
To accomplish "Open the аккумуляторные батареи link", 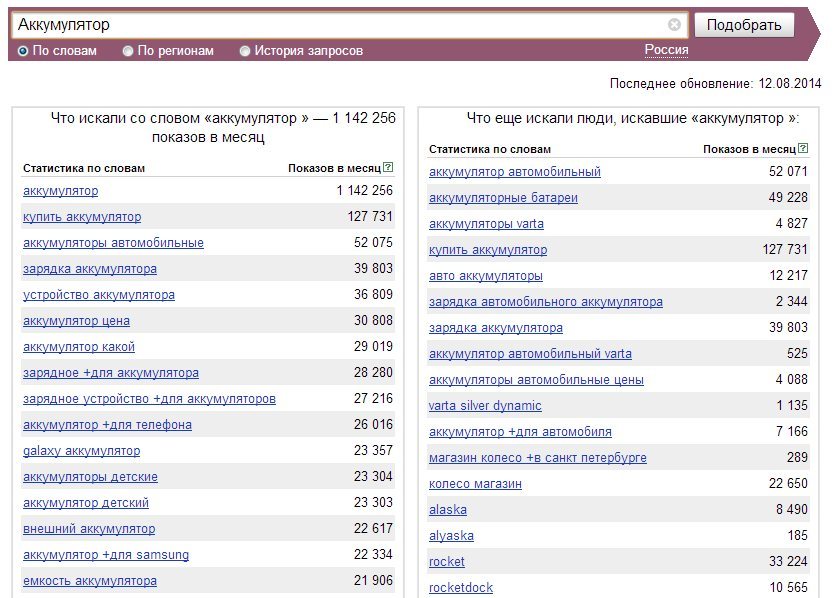I will (x=503, y=198).
